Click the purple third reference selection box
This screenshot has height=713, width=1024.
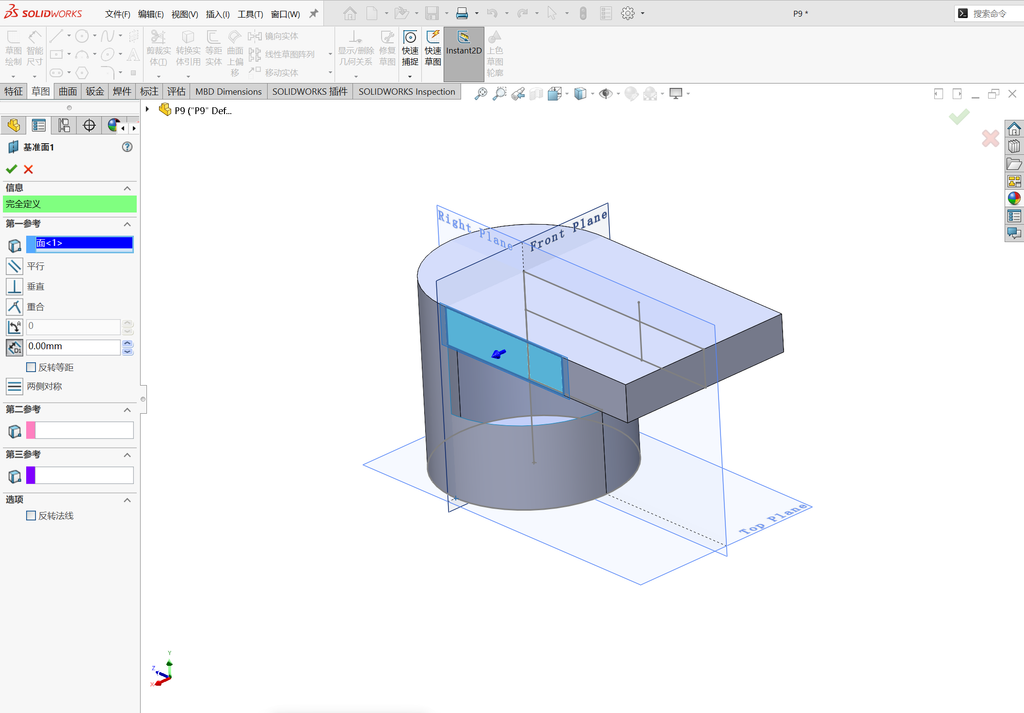tap(80, 475)
